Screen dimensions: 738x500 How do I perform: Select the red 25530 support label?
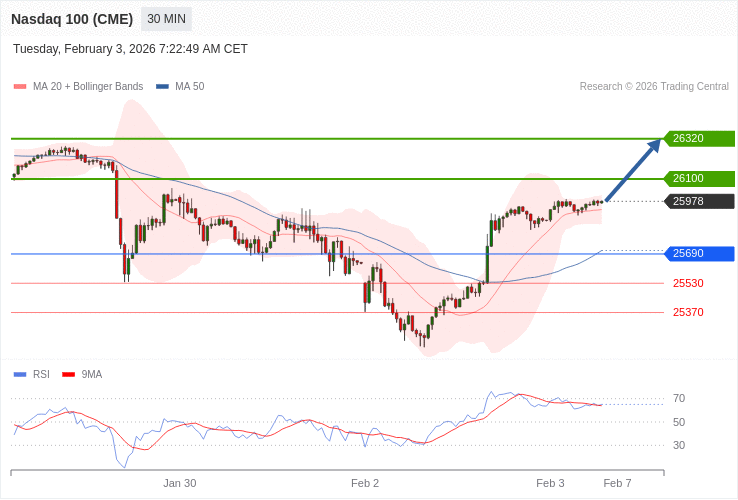pos(688,284)
